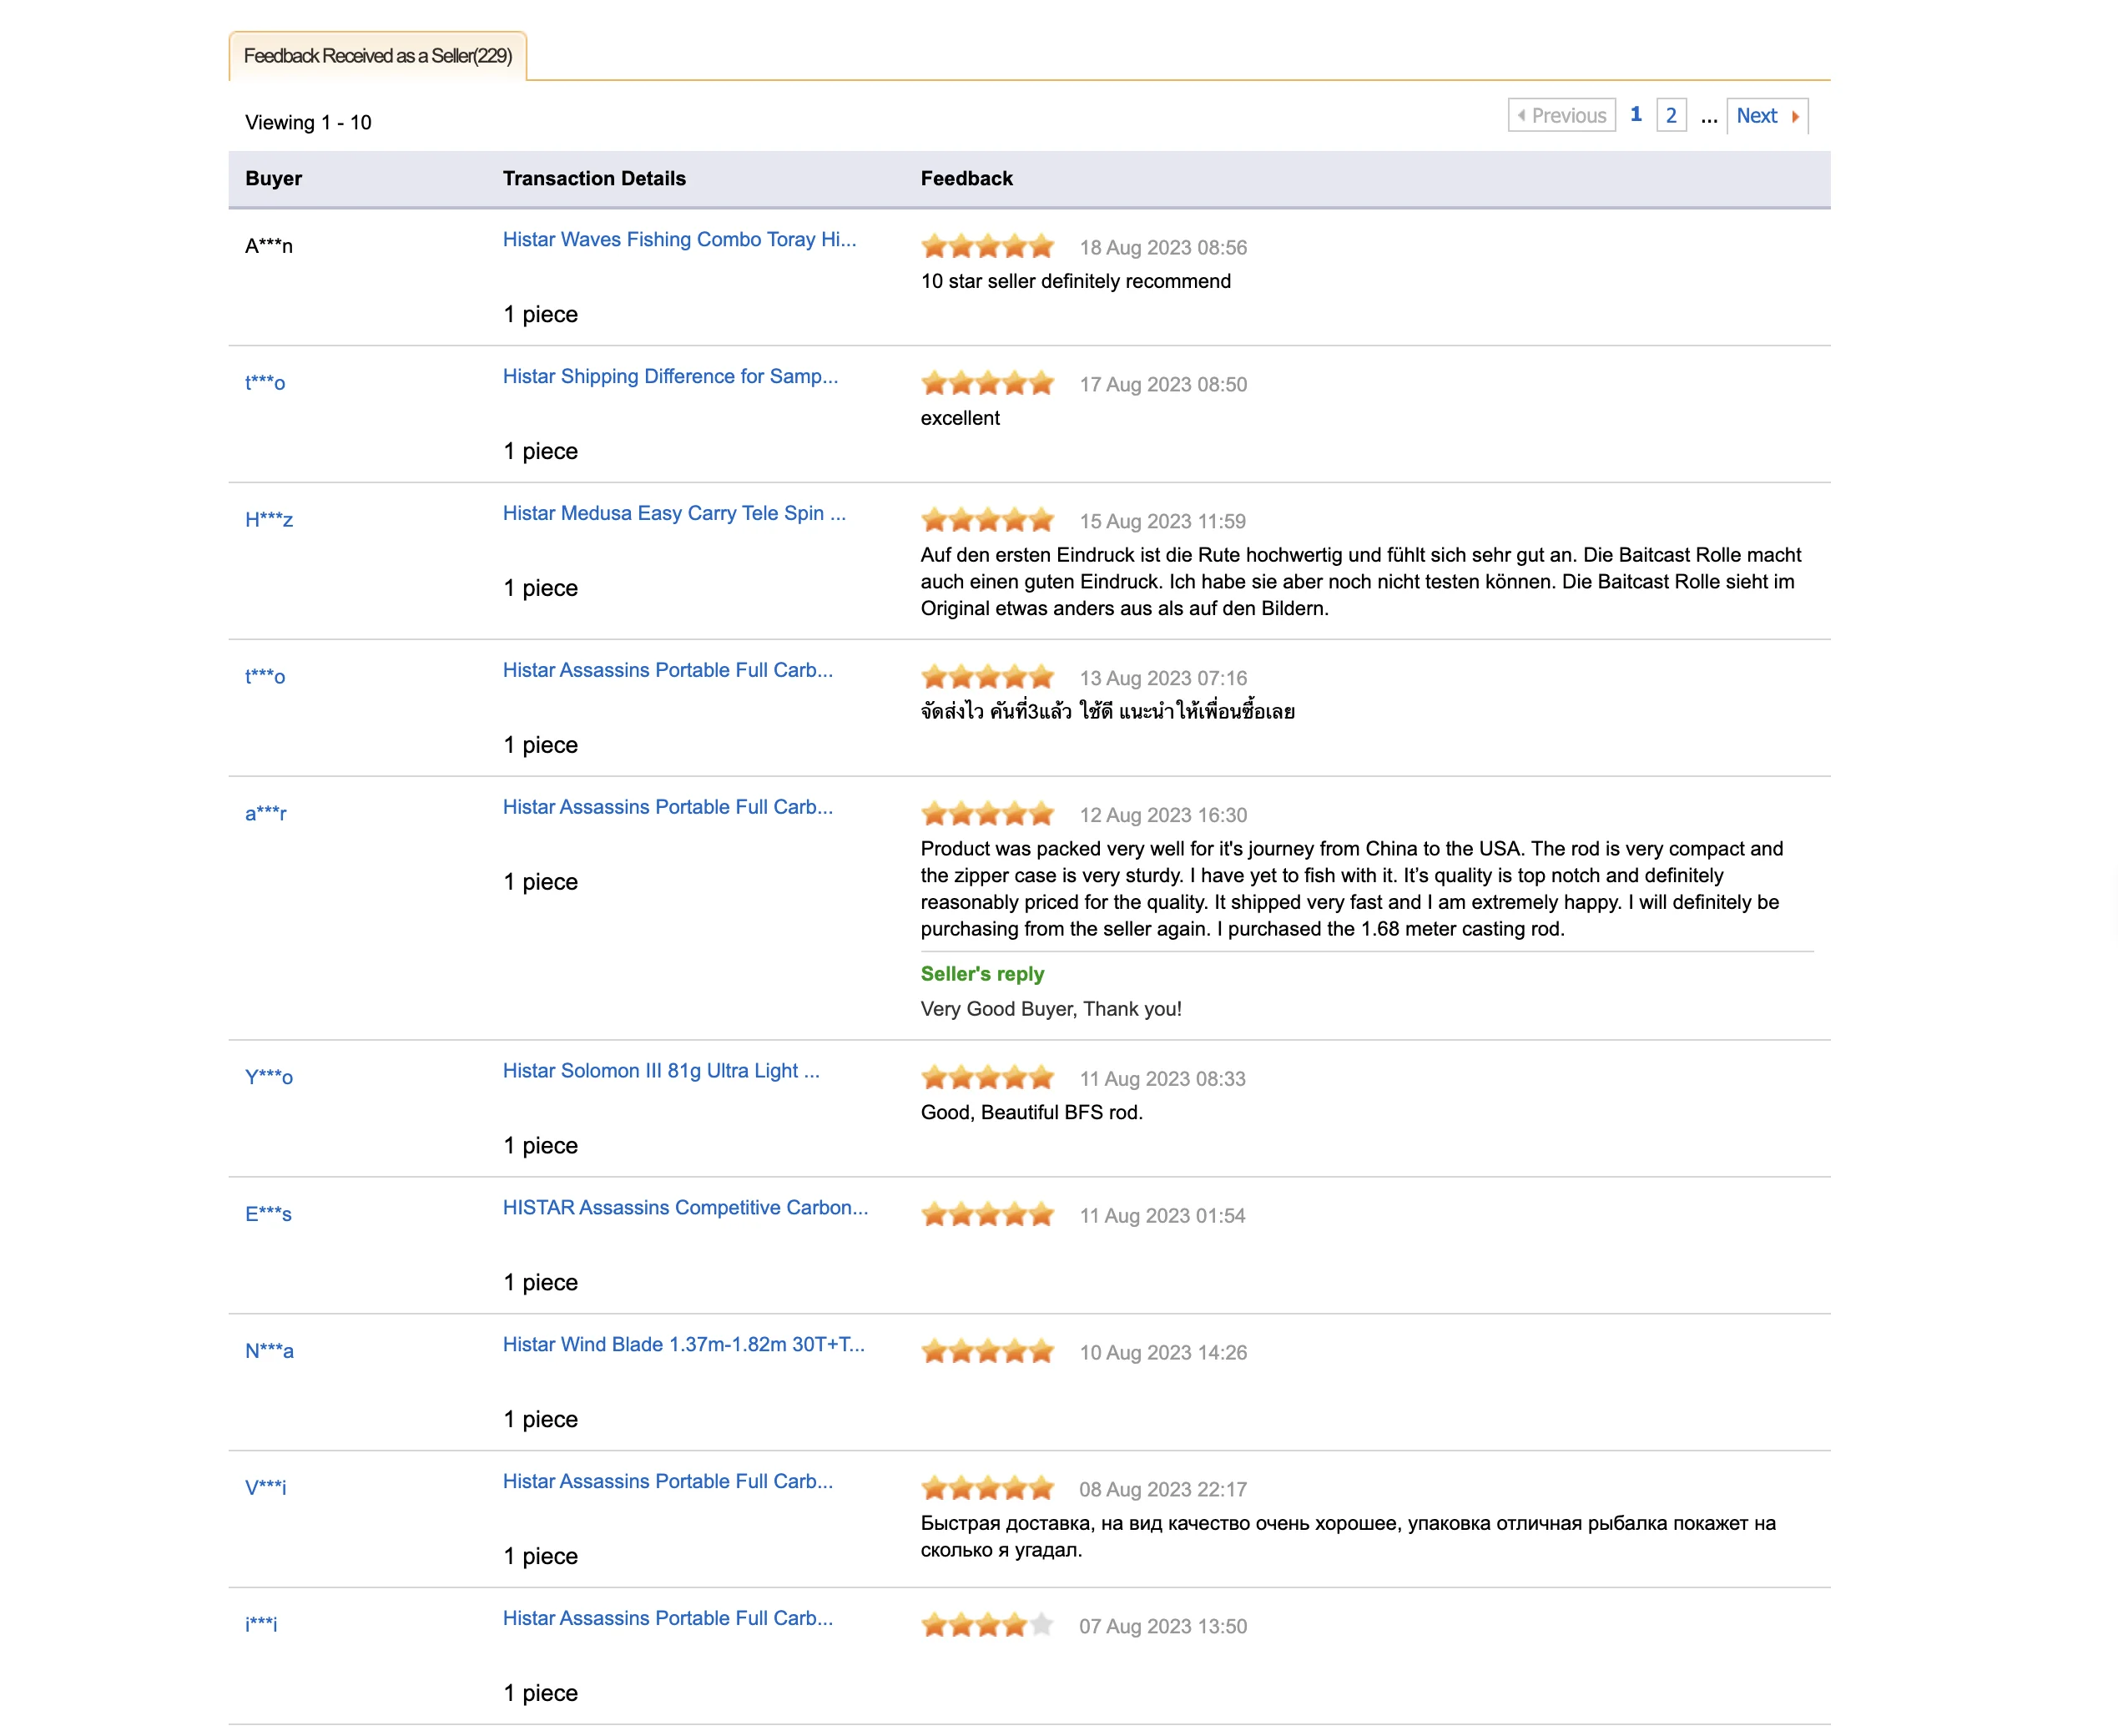Viewport: 2118px width, 1736px height.
Task: Click the Seller's reply heading
Action: (x=981, y=975)
